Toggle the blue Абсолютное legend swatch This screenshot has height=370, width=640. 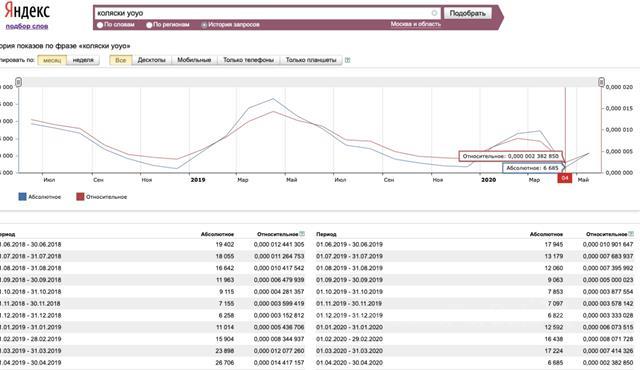coord(22,197)
